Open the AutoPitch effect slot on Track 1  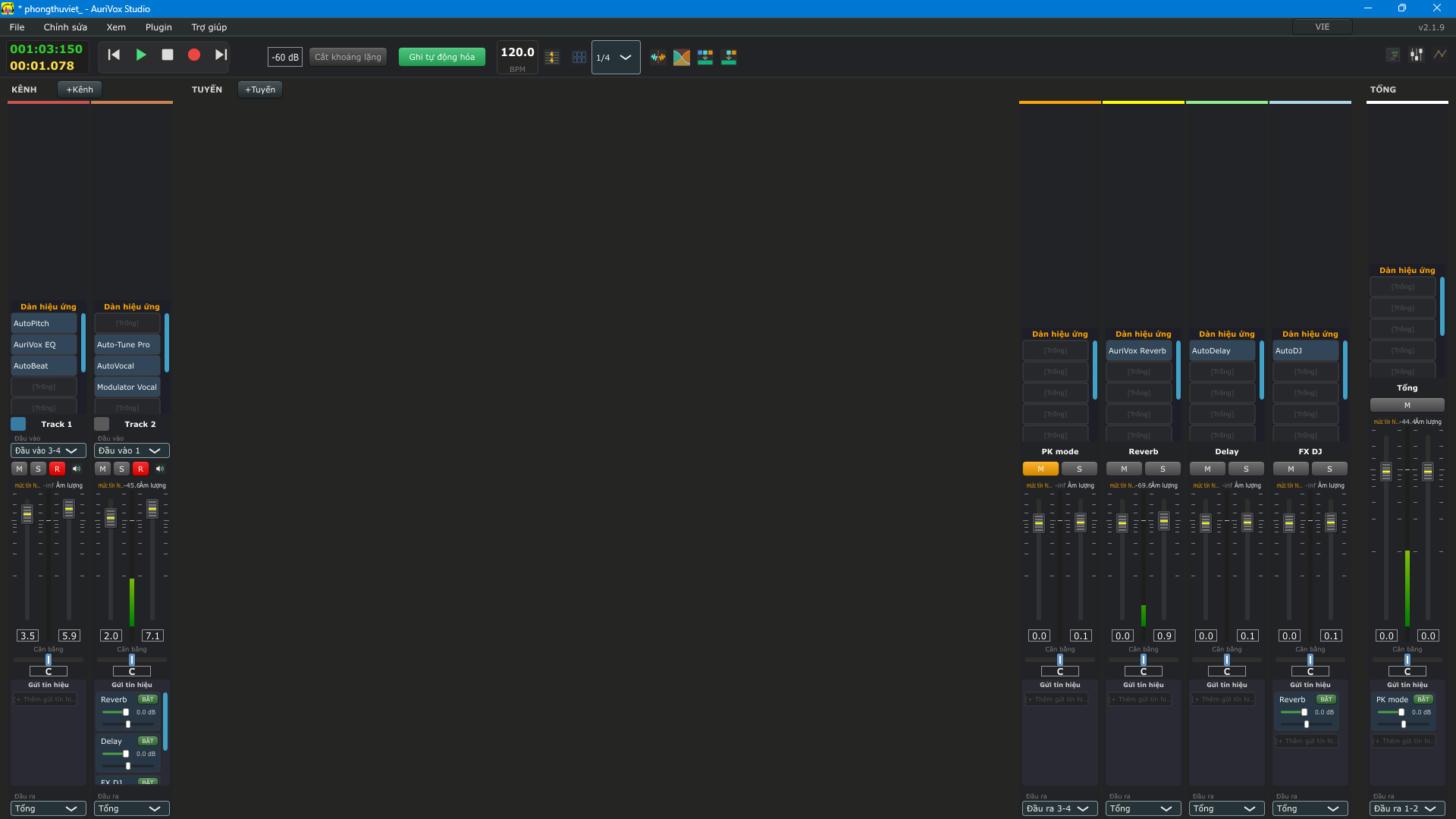(44, 323)
